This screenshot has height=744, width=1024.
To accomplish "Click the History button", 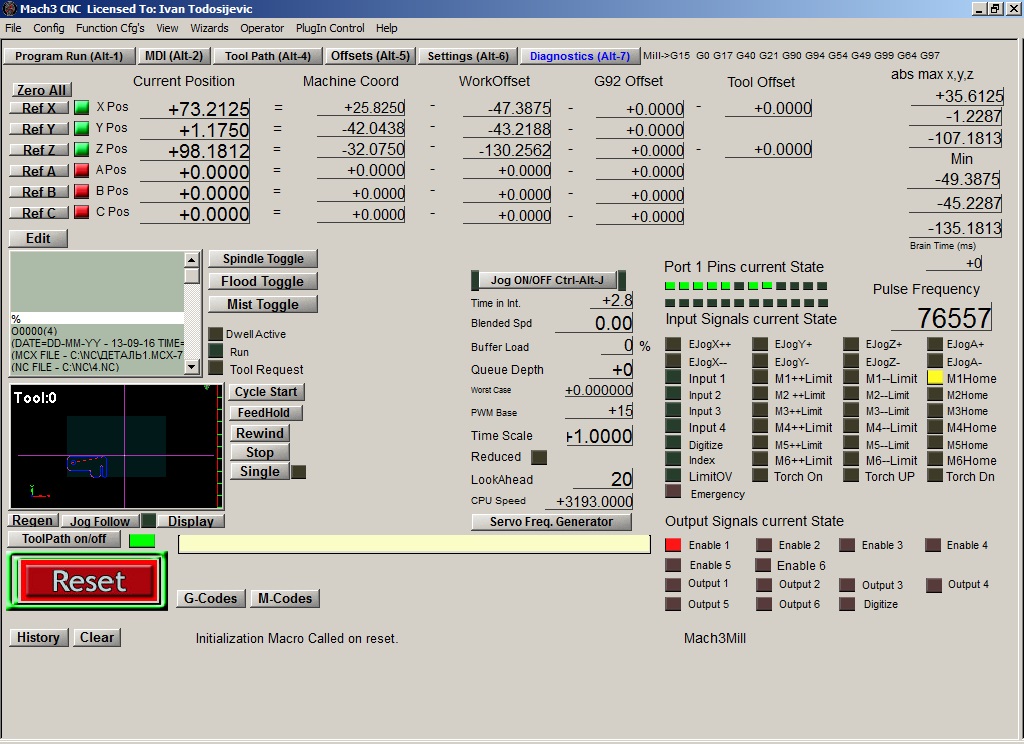I will coord(39,638).
